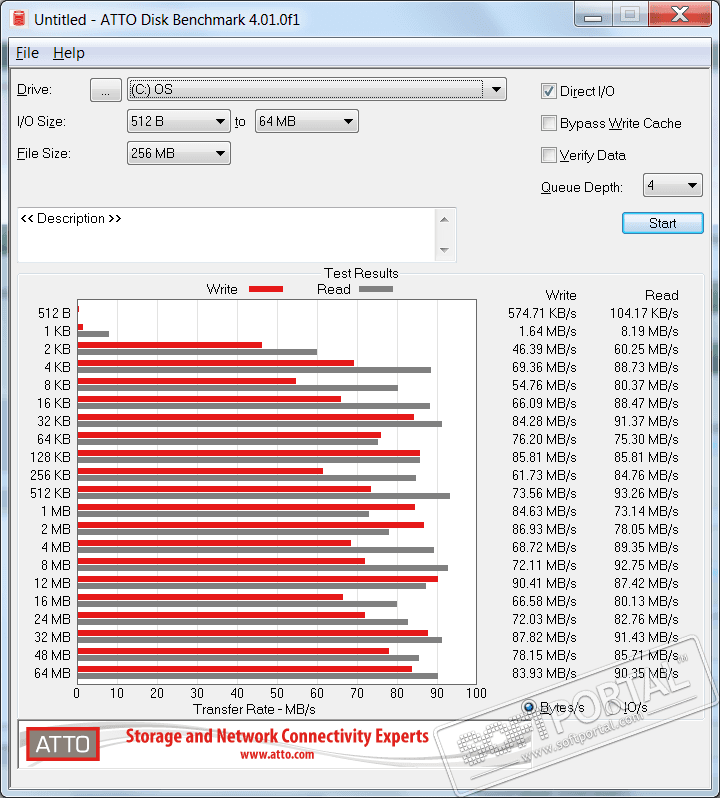Click the Write column header in results
The image size is (720, 798).
(561, 295)
